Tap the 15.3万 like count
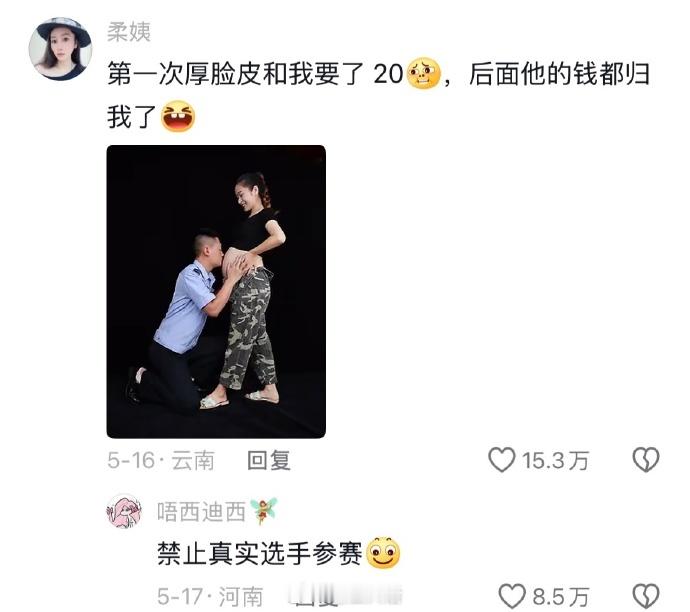Image resolution: width=690 pixels, height=612 pixels. coord(555,461)
